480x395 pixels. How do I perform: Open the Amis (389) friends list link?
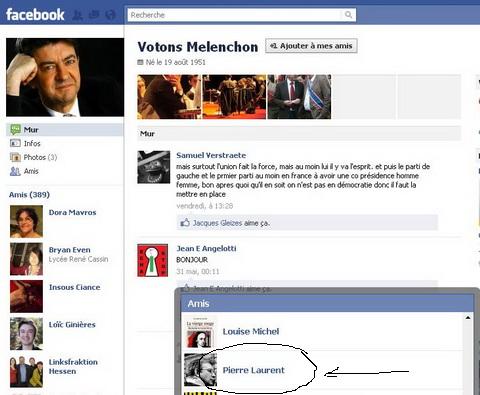tap(29, 195)
